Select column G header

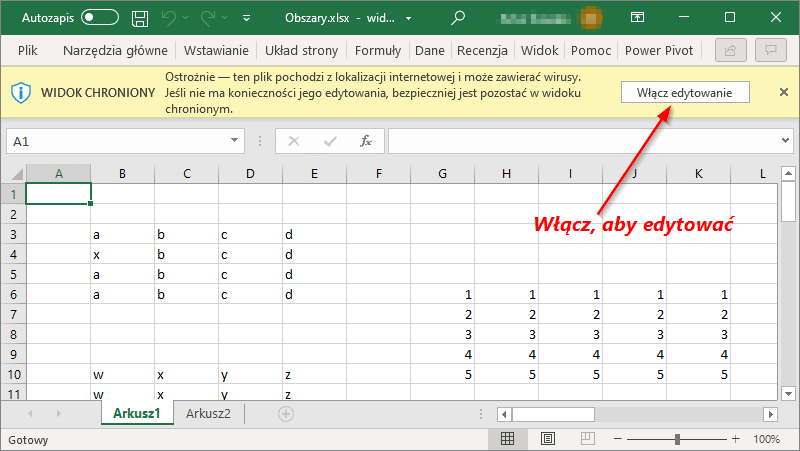[442, 174]
